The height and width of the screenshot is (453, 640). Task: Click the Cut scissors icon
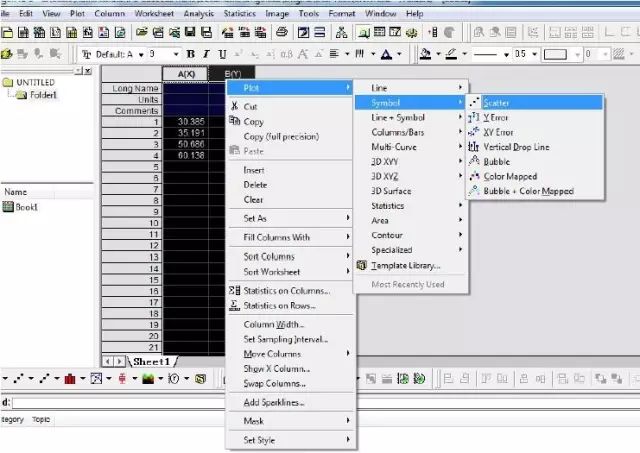[x=234, y=106]
